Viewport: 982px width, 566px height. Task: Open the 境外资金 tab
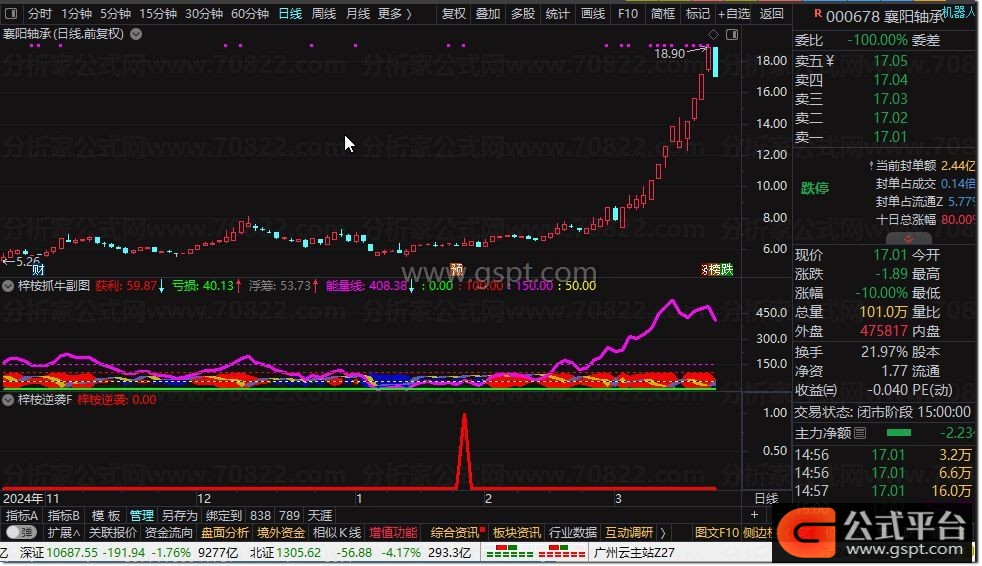281,533
